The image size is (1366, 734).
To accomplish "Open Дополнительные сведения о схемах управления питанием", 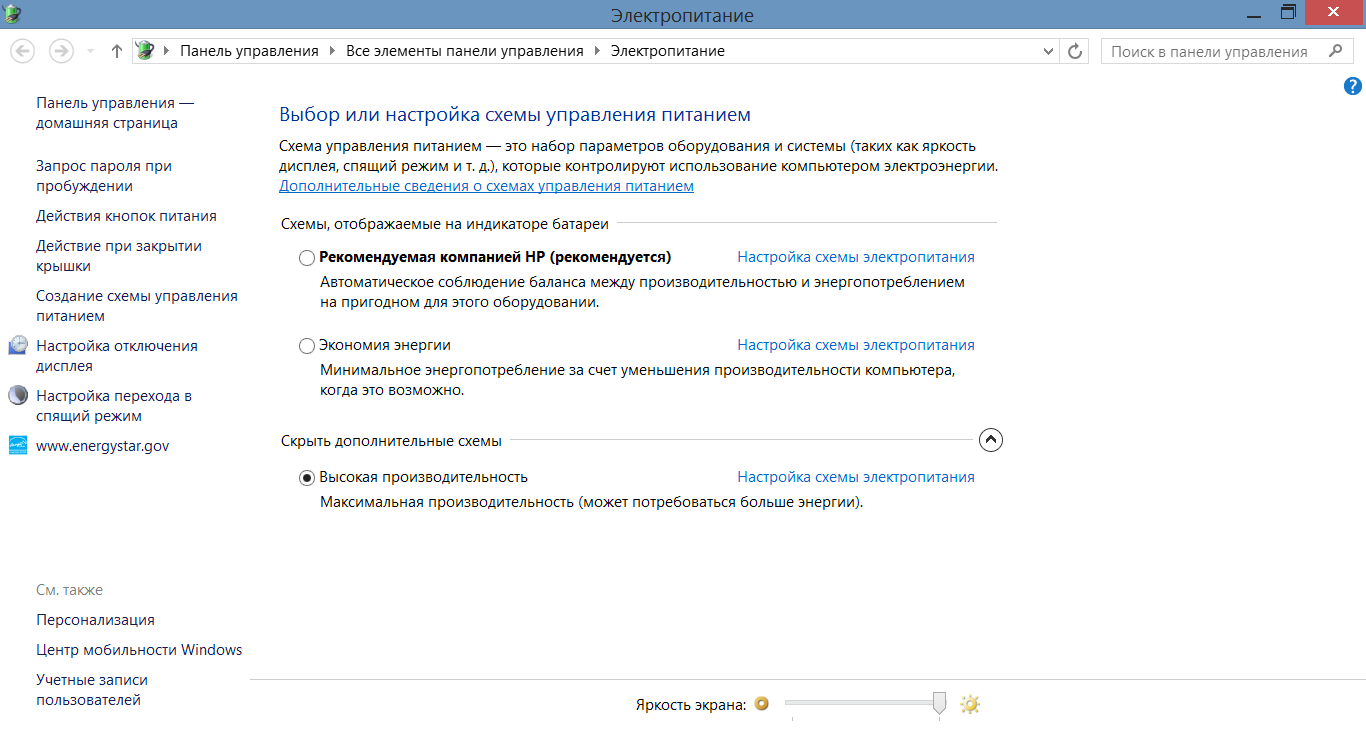I will 486,186.
